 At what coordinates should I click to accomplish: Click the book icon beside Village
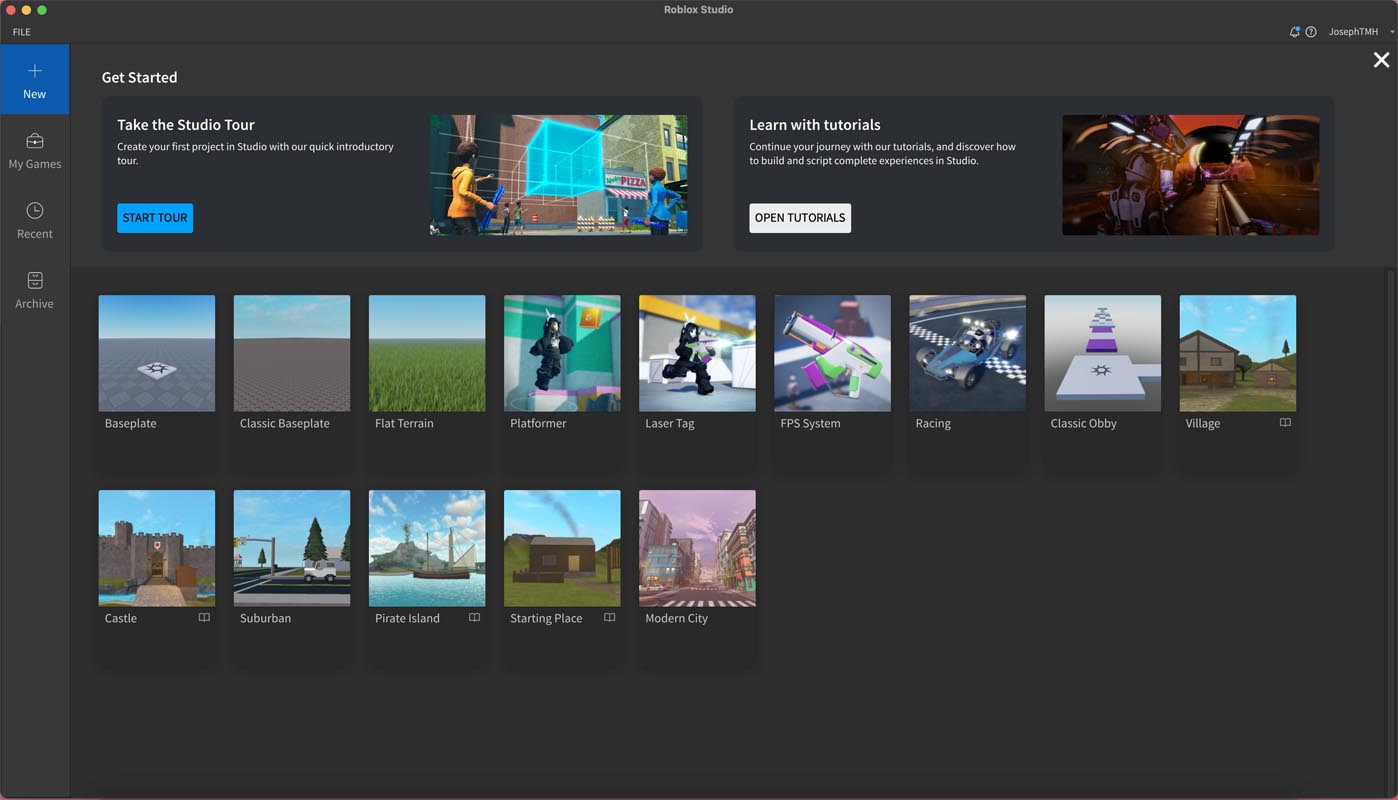[1285, 423]
